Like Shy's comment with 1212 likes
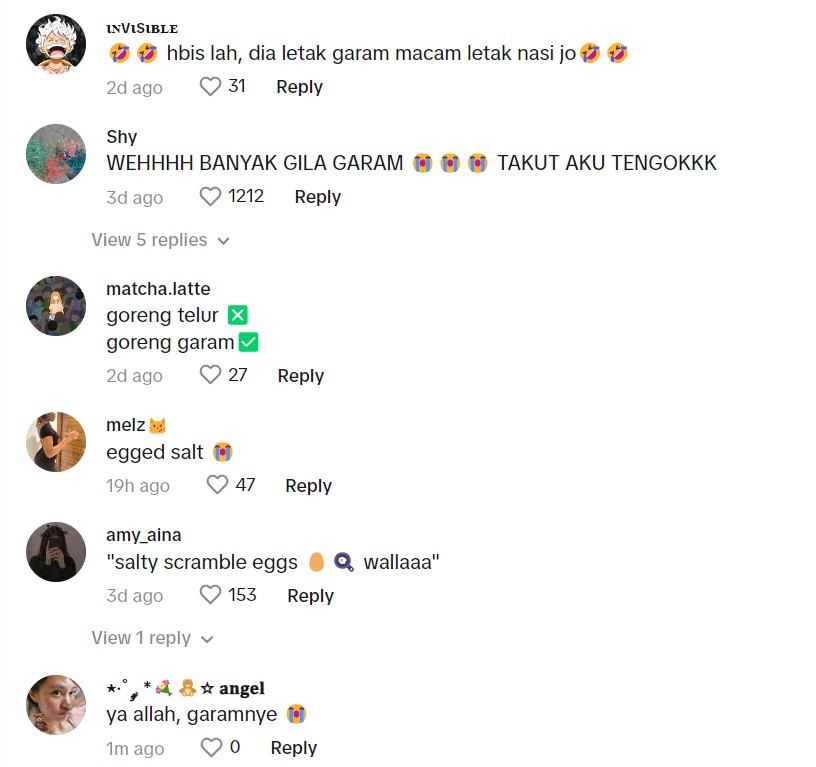 [210, 197]
